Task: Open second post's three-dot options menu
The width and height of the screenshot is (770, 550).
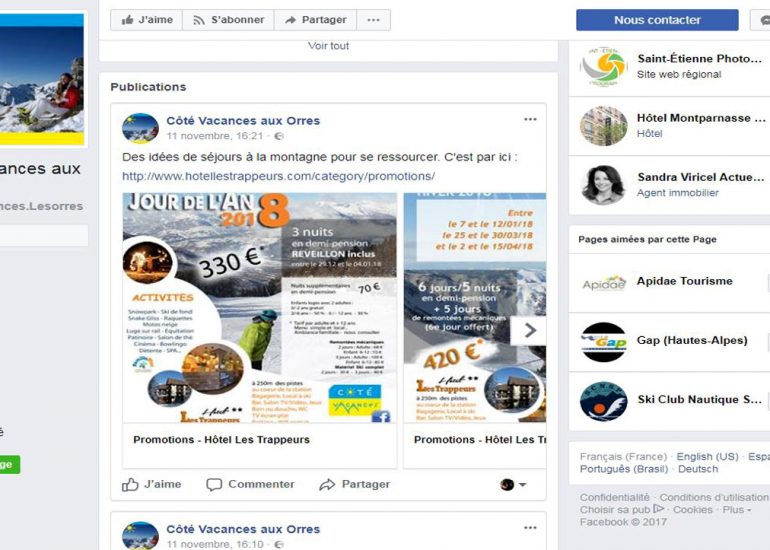Action: tap(530, 528)
